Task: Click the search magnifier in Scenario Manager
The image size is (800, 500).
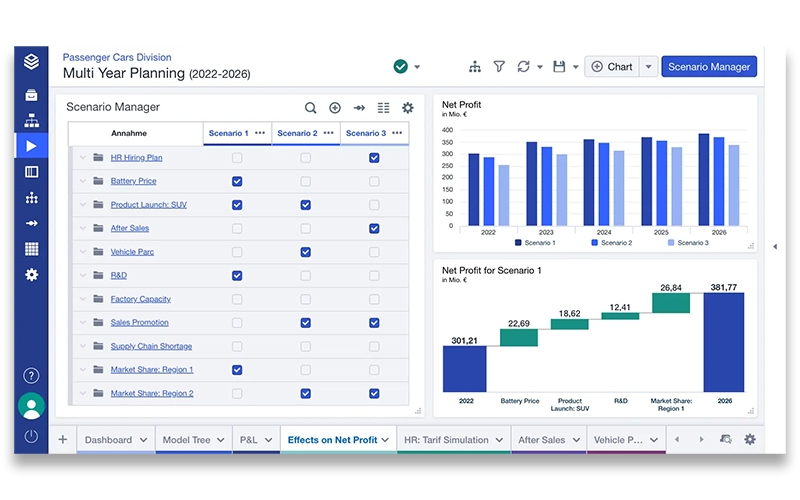Action: 311,108
